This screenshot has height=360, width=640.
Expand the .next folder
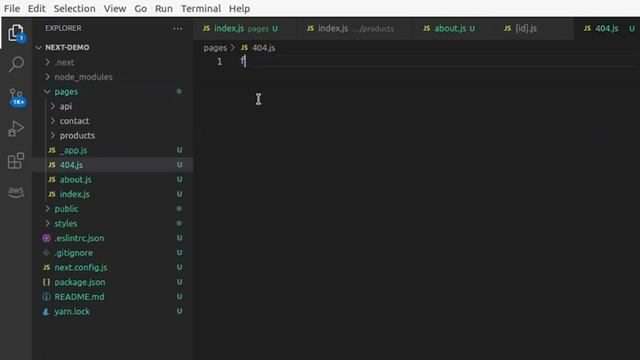click(x=47, y=62)
